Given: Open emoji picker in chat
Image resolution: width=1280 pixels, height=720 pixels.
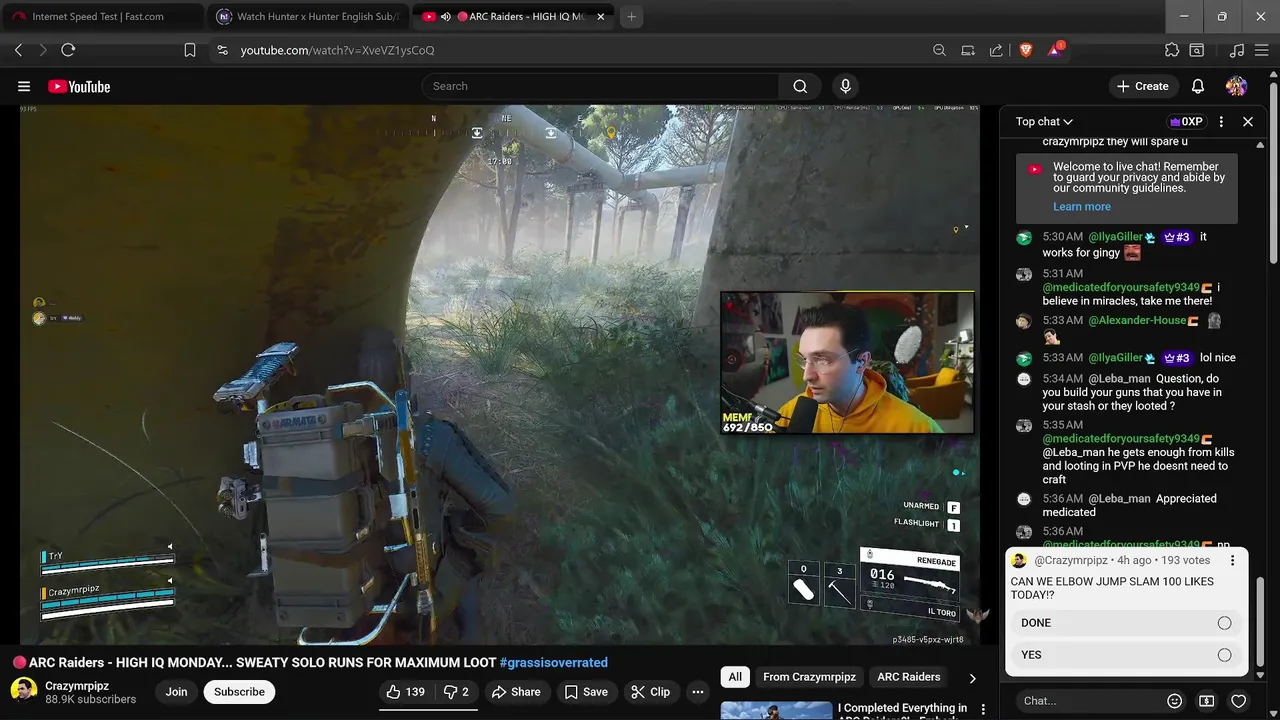Looking at the screenshot, I should tap(1175, 701).
